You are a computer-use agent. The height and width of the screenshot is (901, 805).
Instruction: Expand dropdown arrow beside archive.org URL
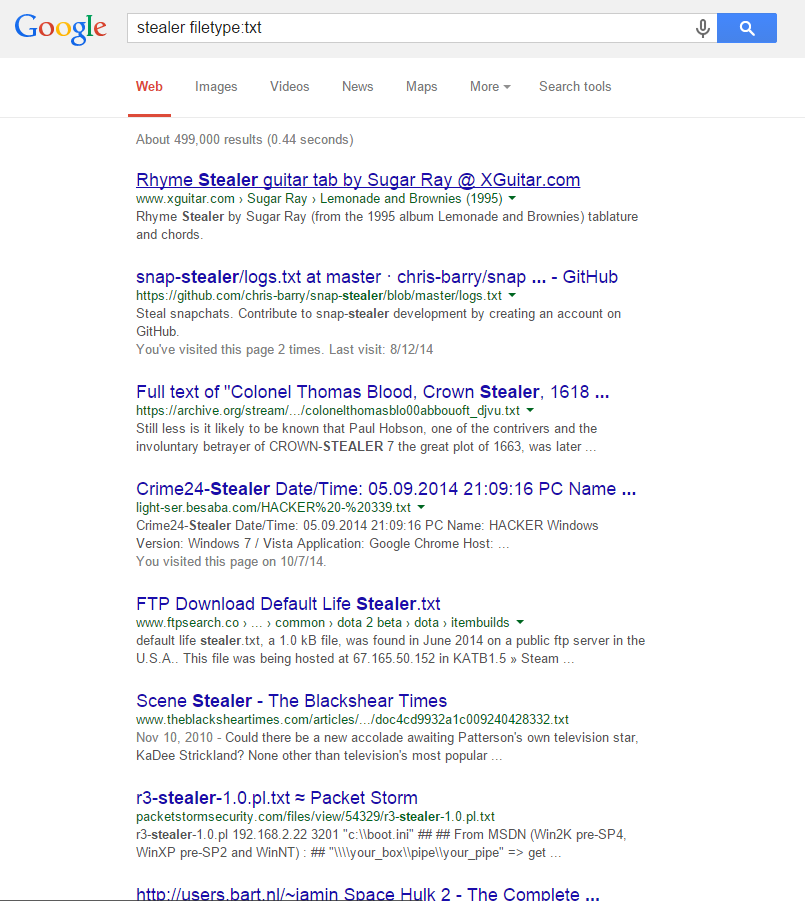530,410
